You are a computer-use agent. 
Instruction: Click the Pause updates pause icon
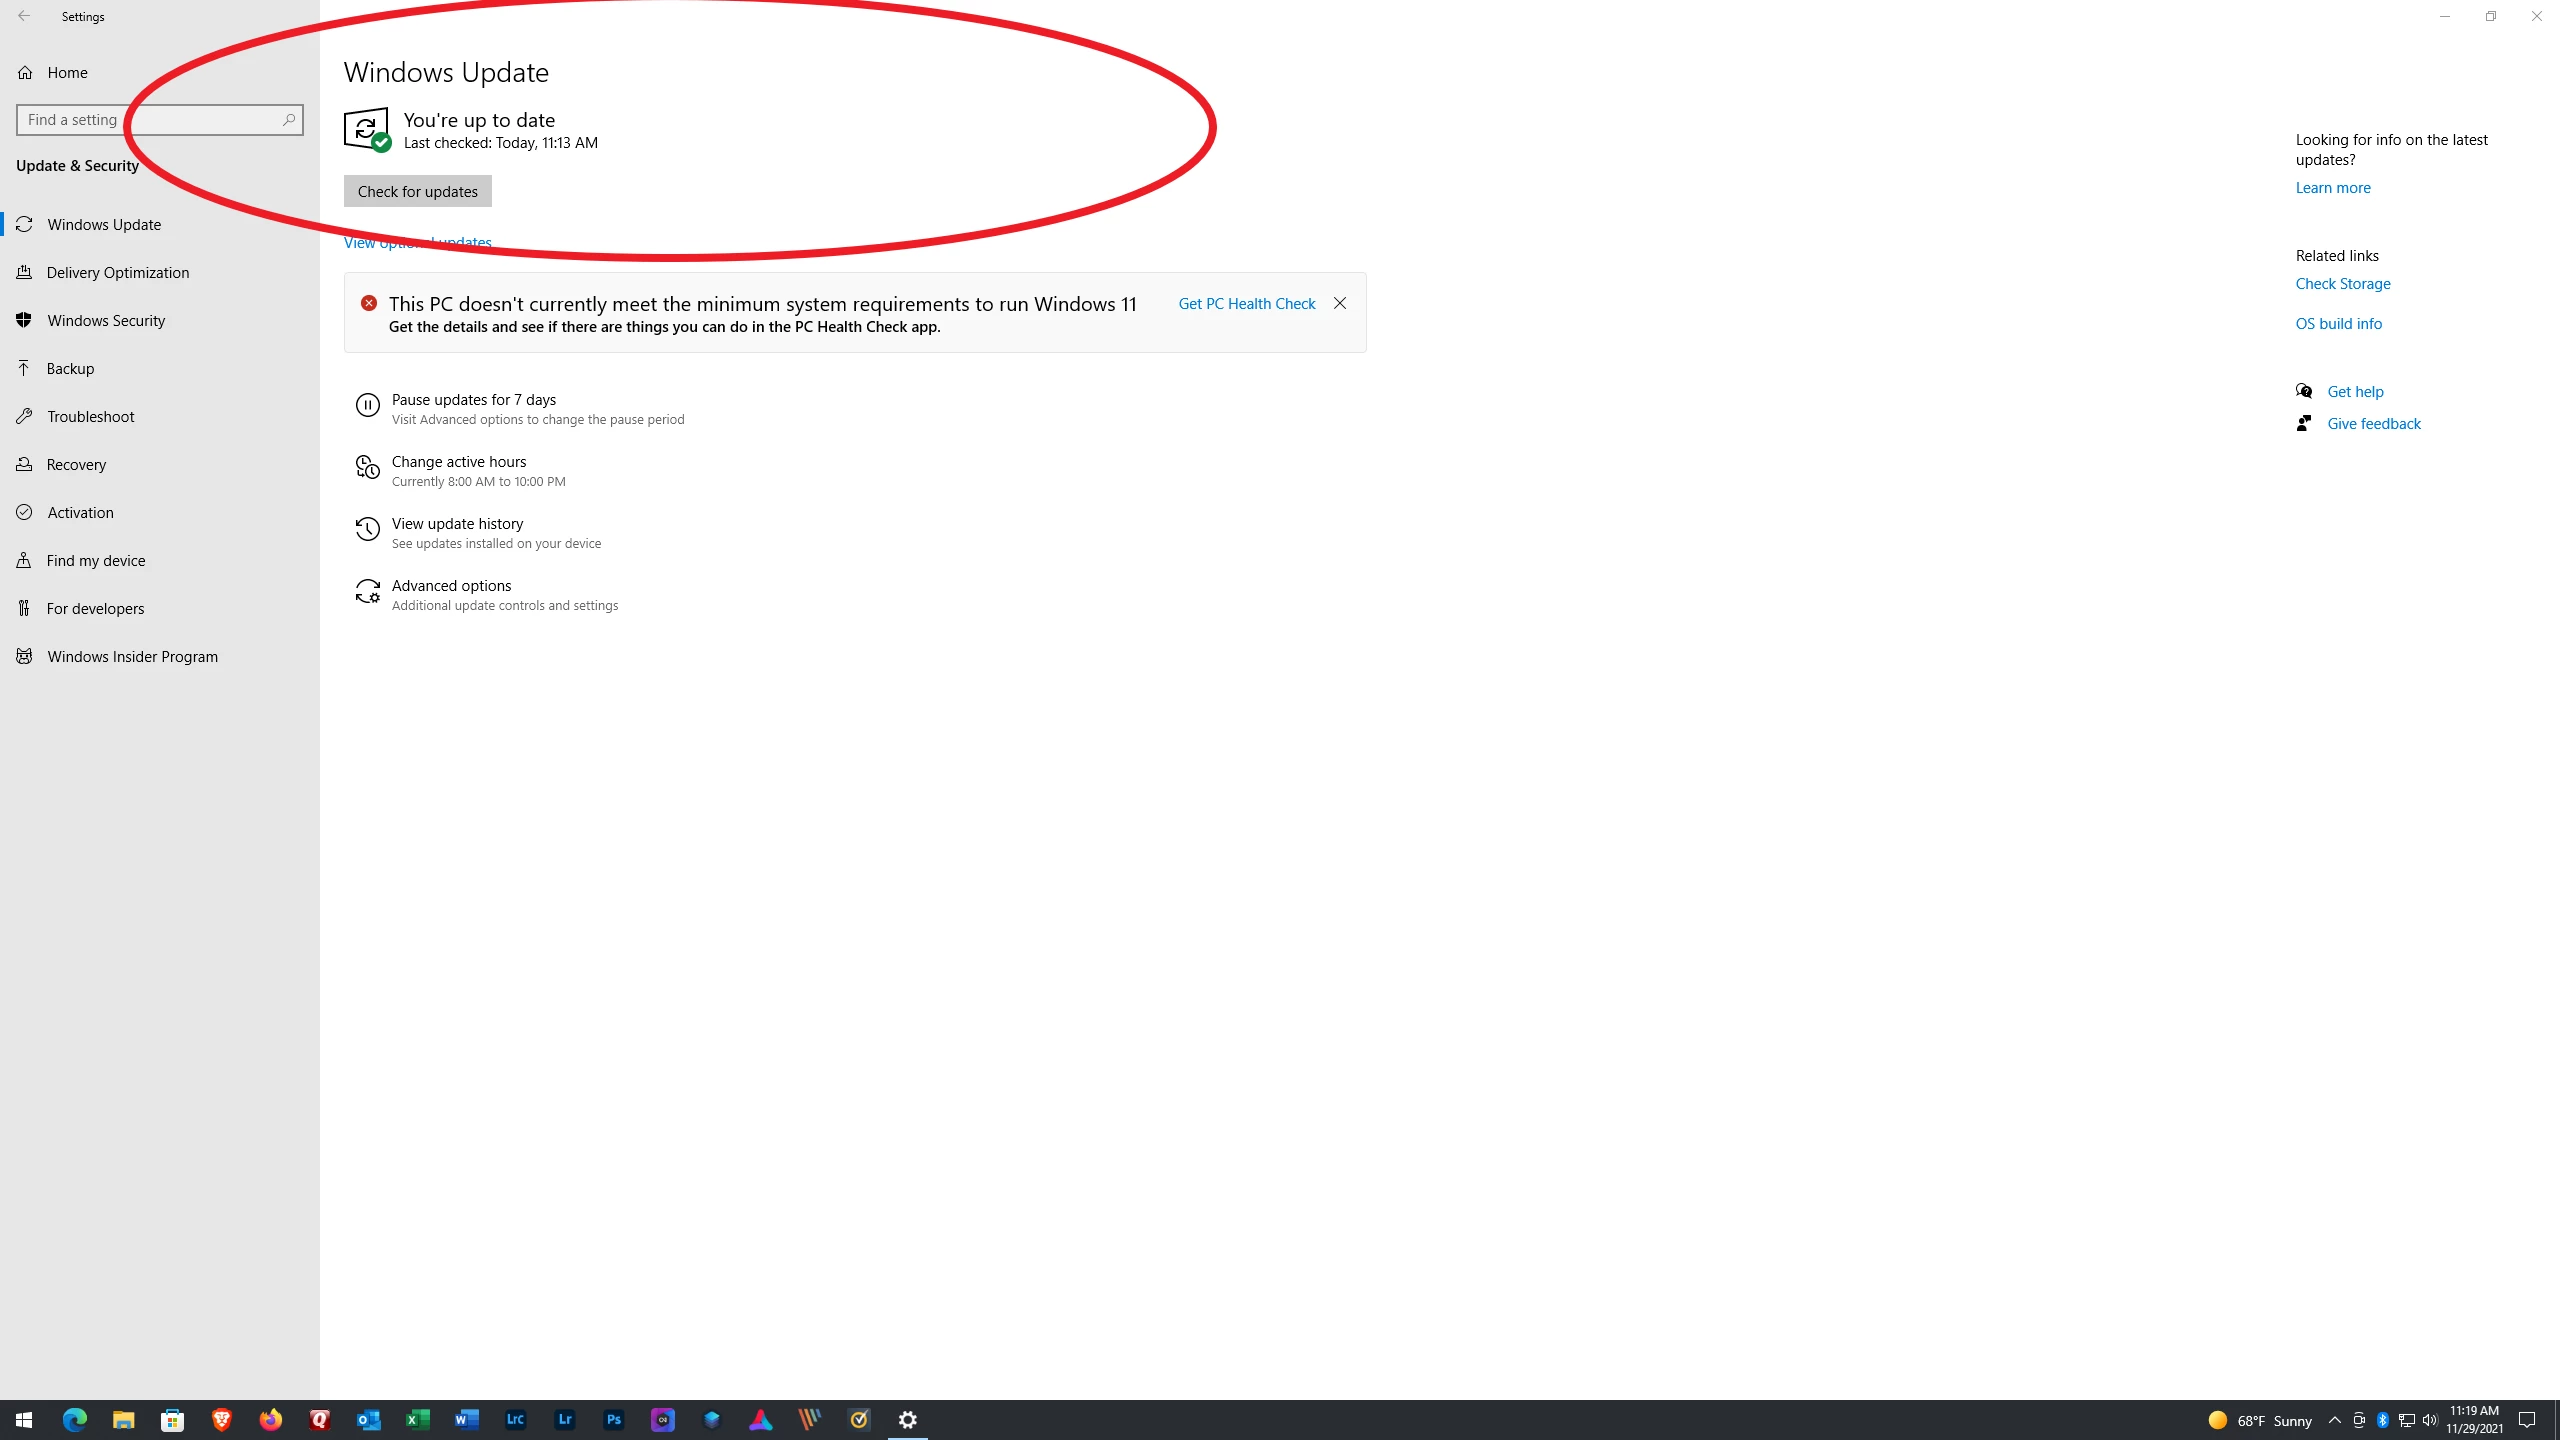[x=367, y=405]
